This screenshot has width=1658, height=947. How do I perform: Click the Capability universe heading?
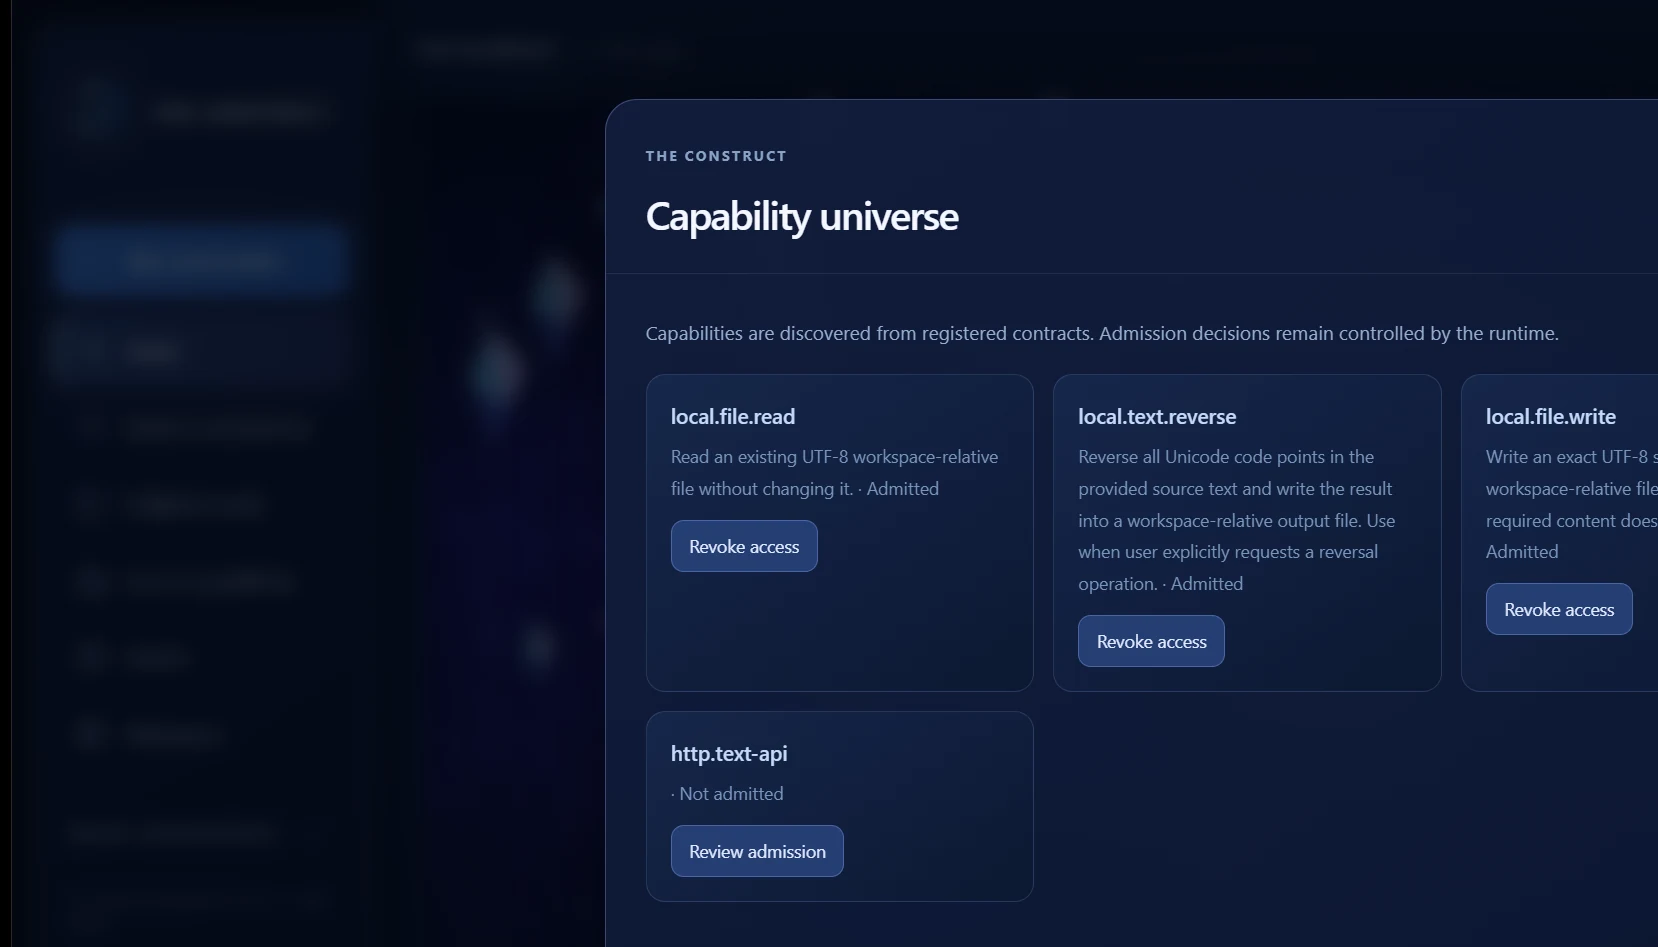[802, 217]
